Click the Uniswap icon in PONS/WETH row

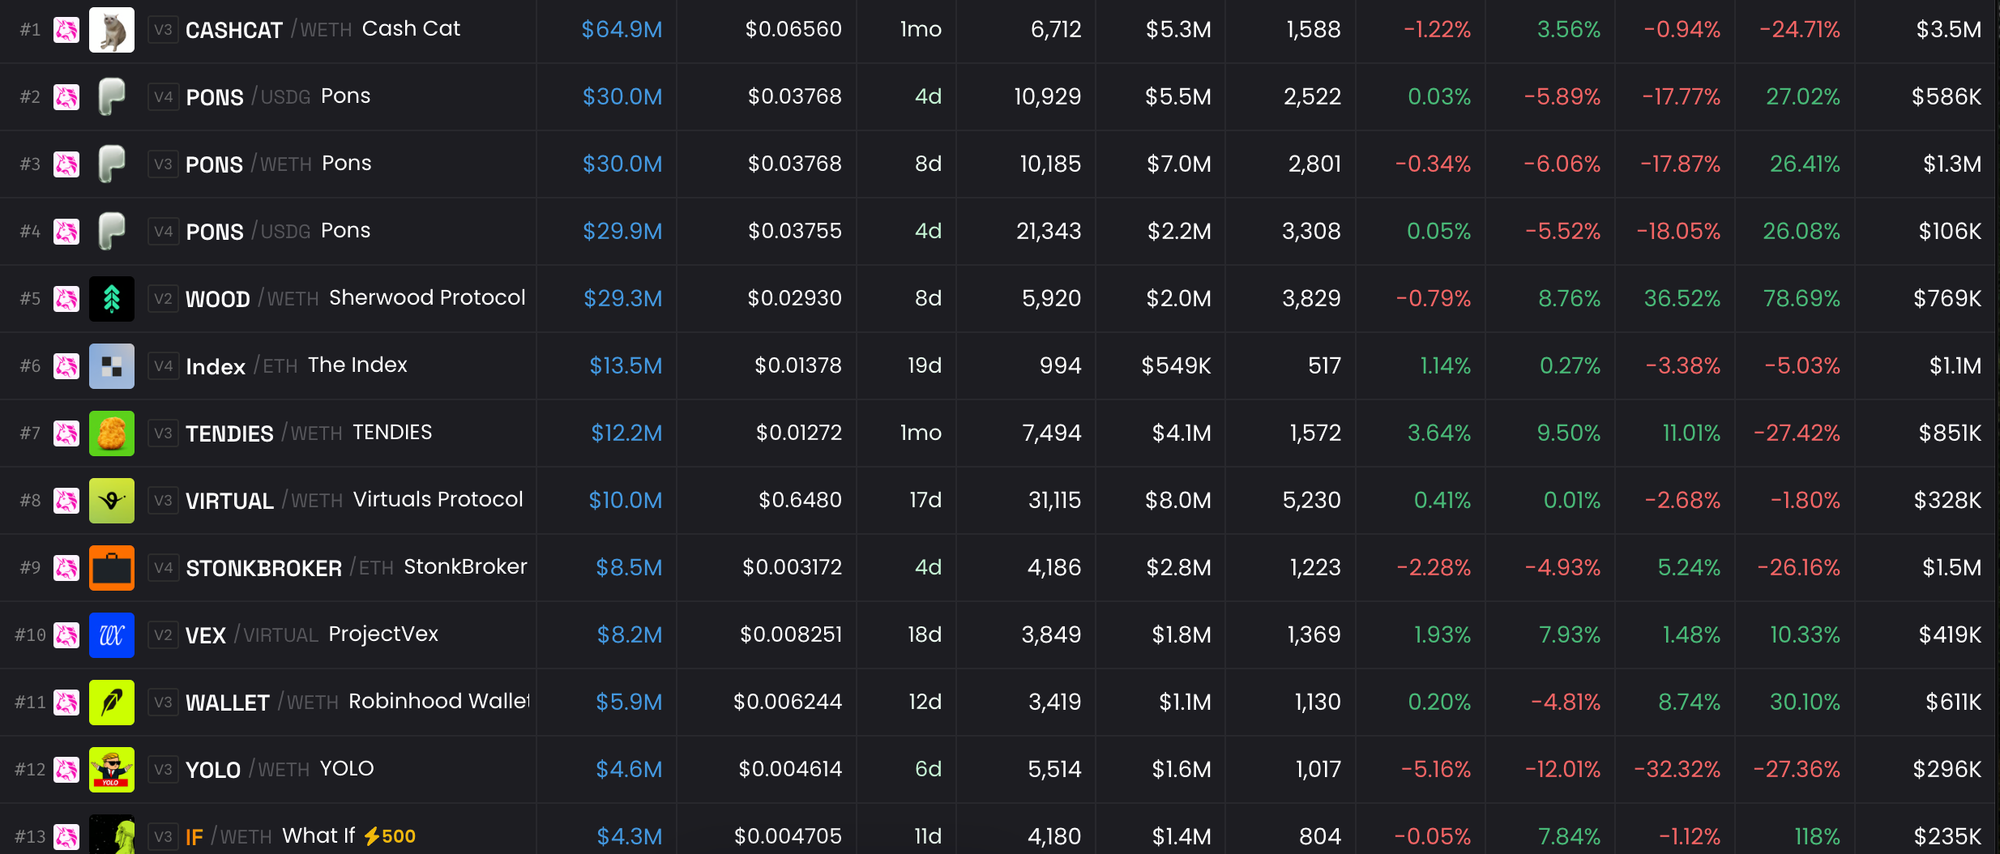click(x=67, y=164)
